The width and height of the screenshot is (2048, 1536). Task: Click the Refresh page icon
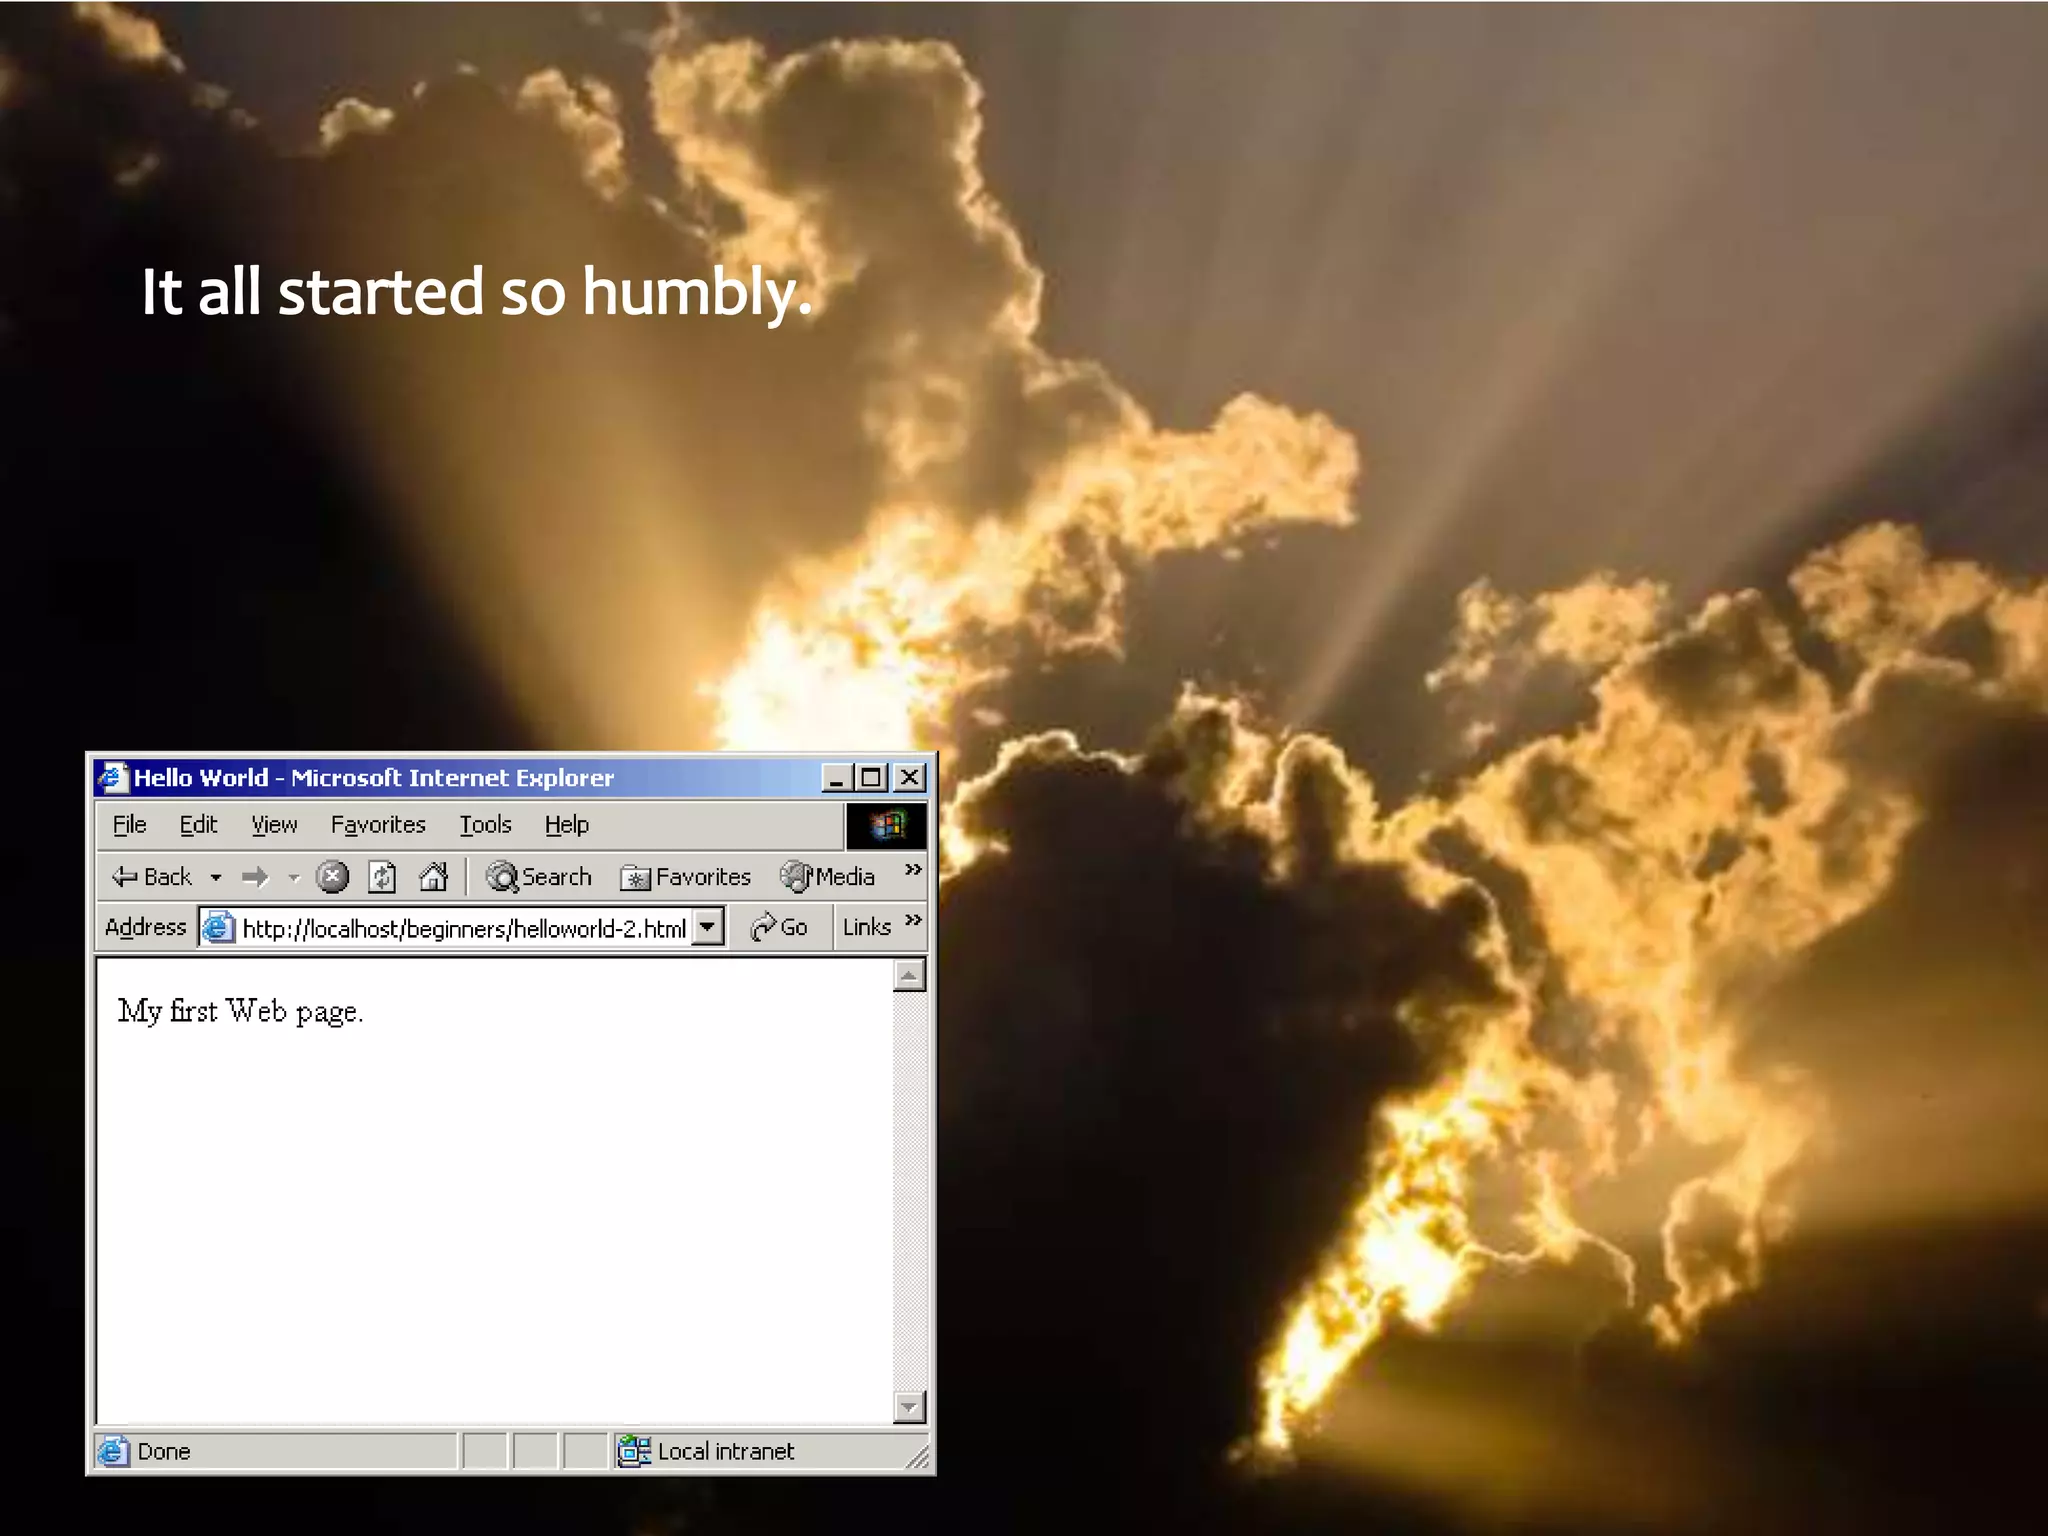tap(382, 877)
